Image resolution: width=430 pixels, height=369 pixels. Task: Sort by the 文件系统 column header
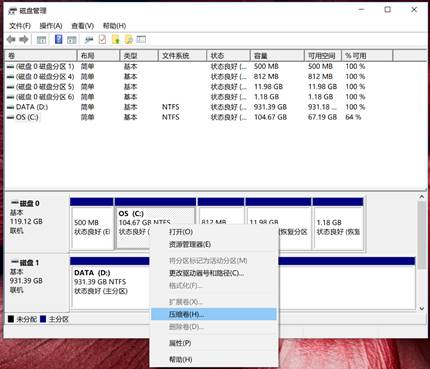point(182,56)
